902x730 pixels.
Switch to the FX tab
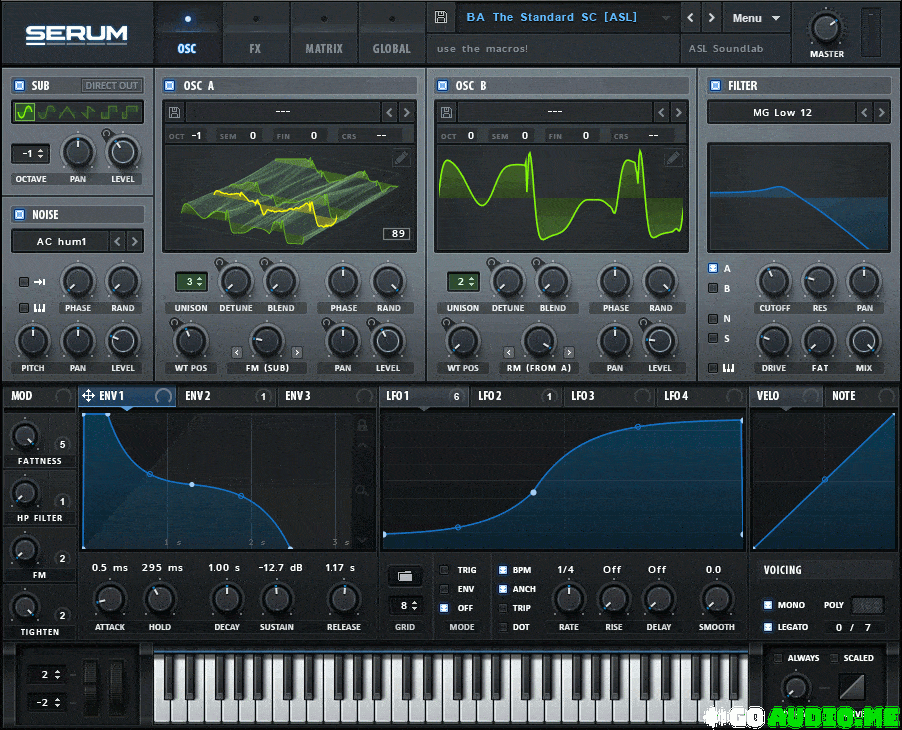coord(255,35)
